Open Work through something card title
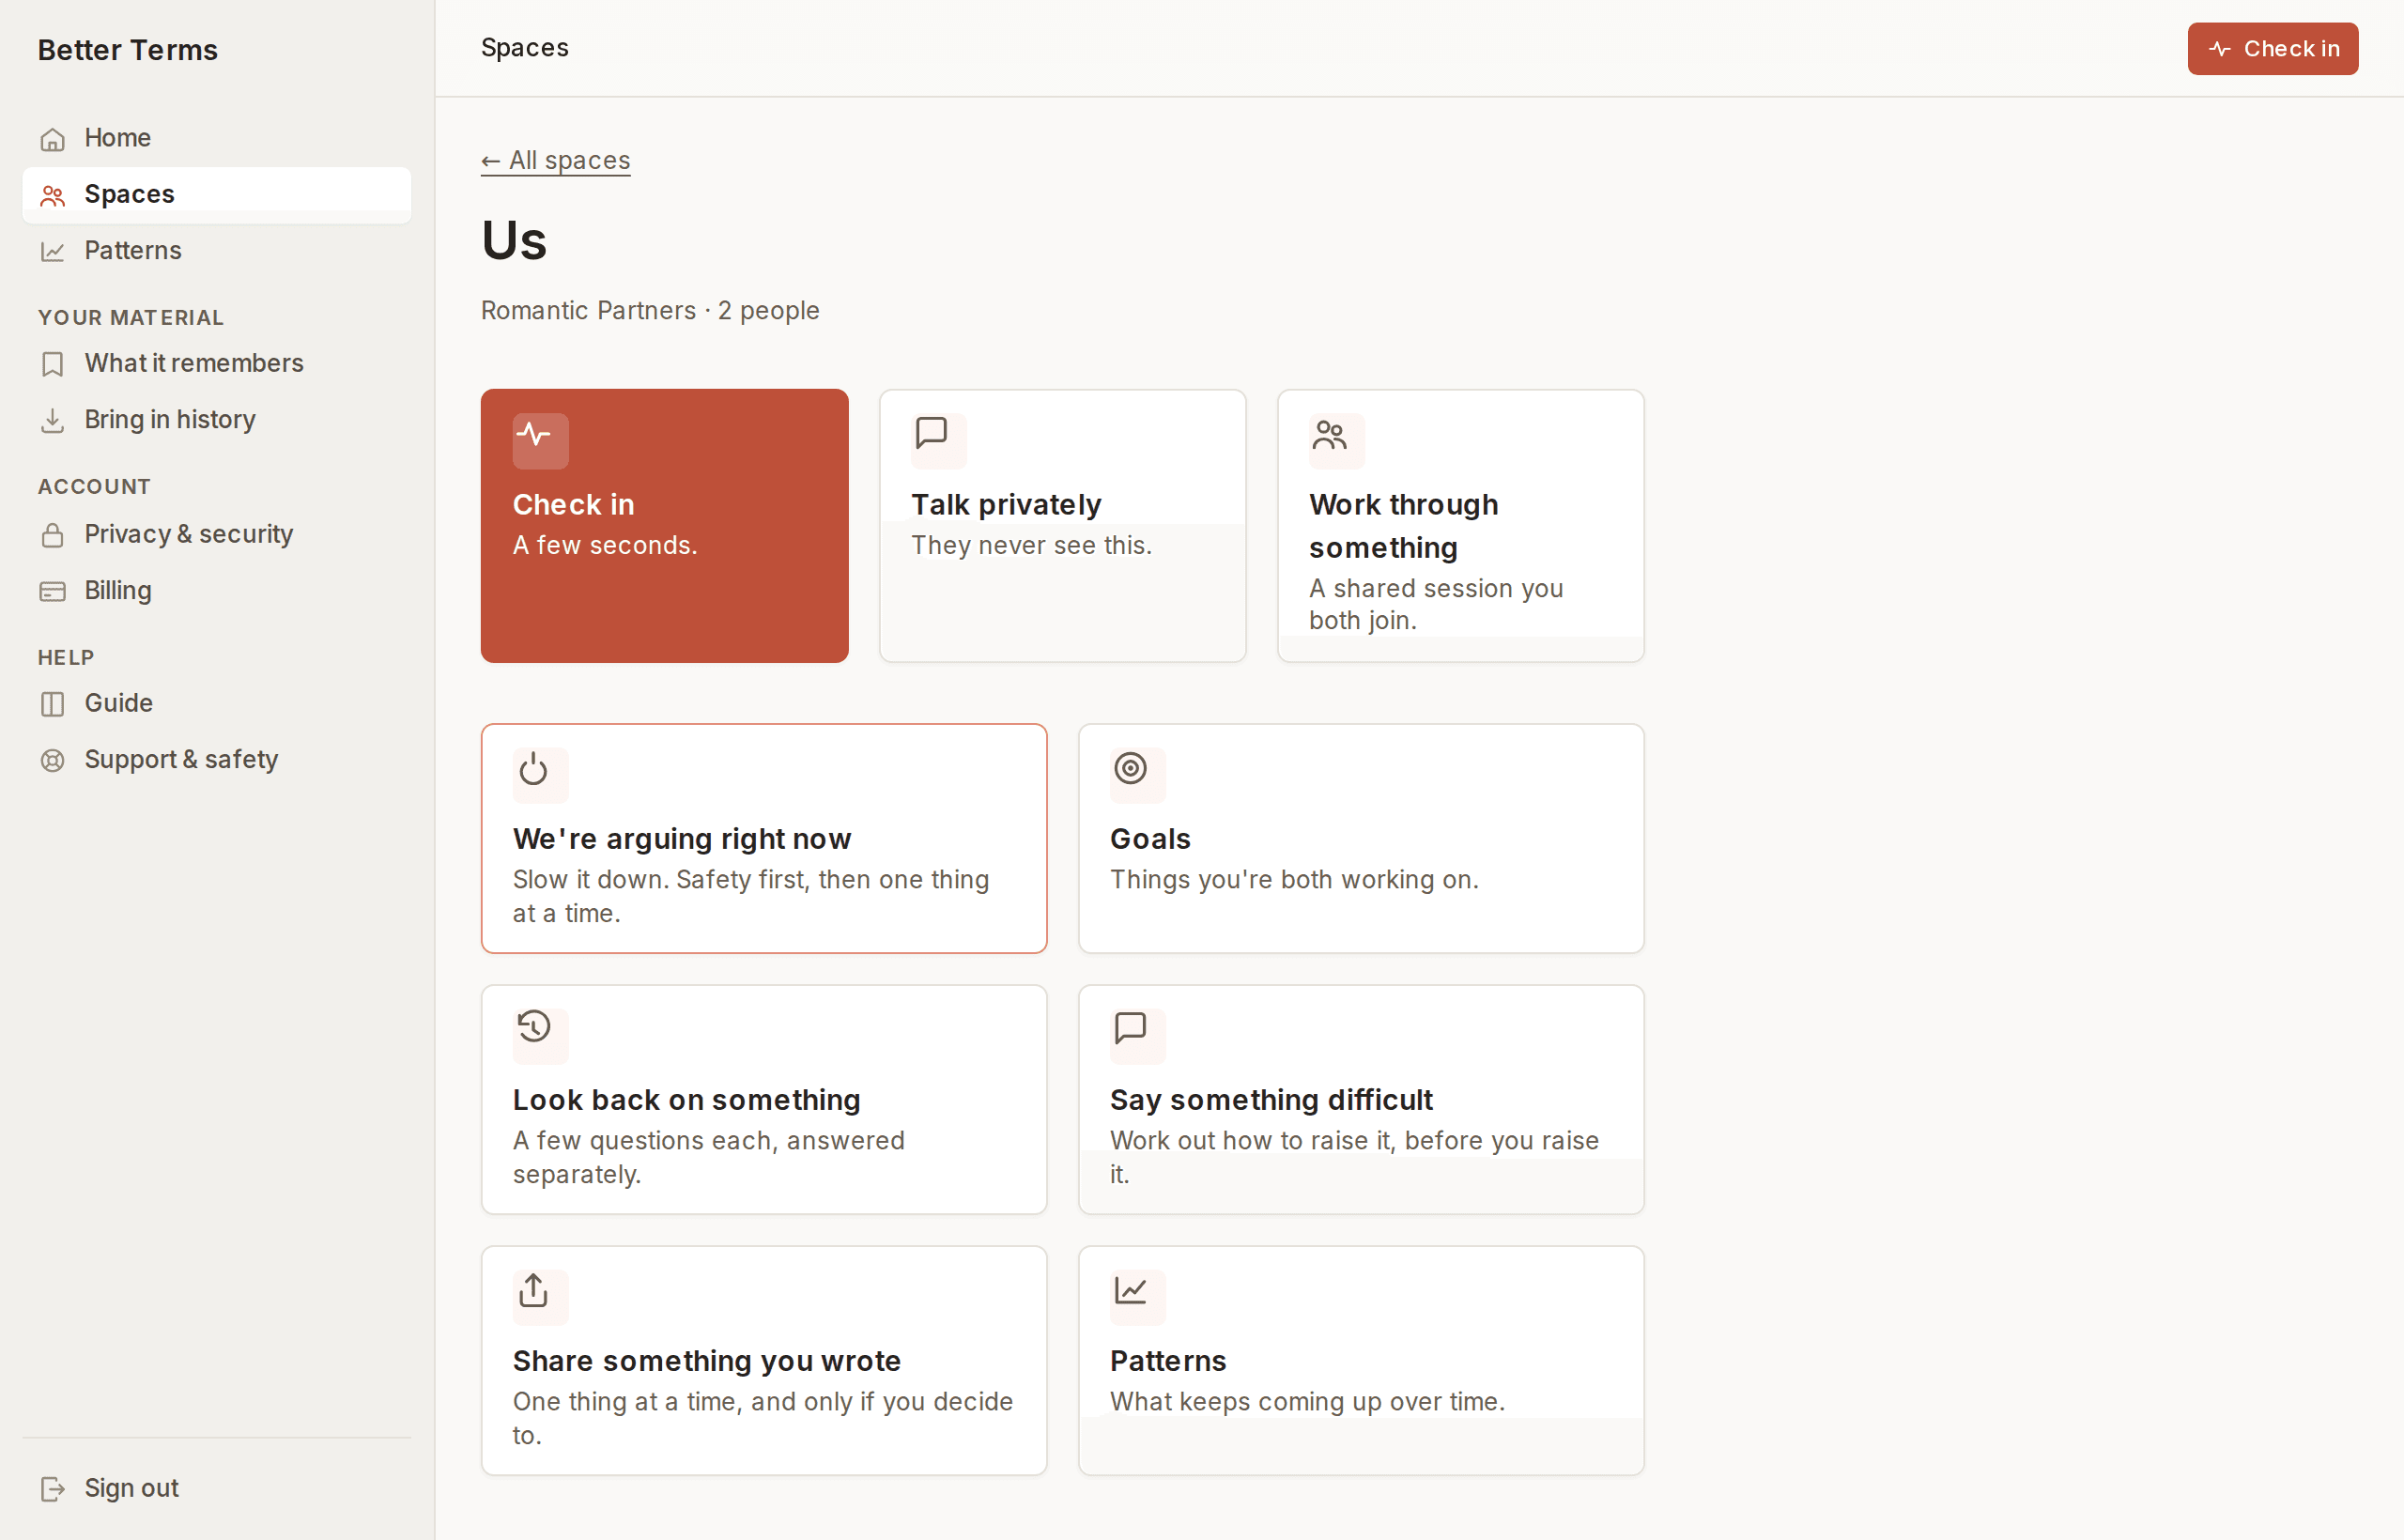The width and height of the screenshot is (2404, 1540). tap(1404, 526)
